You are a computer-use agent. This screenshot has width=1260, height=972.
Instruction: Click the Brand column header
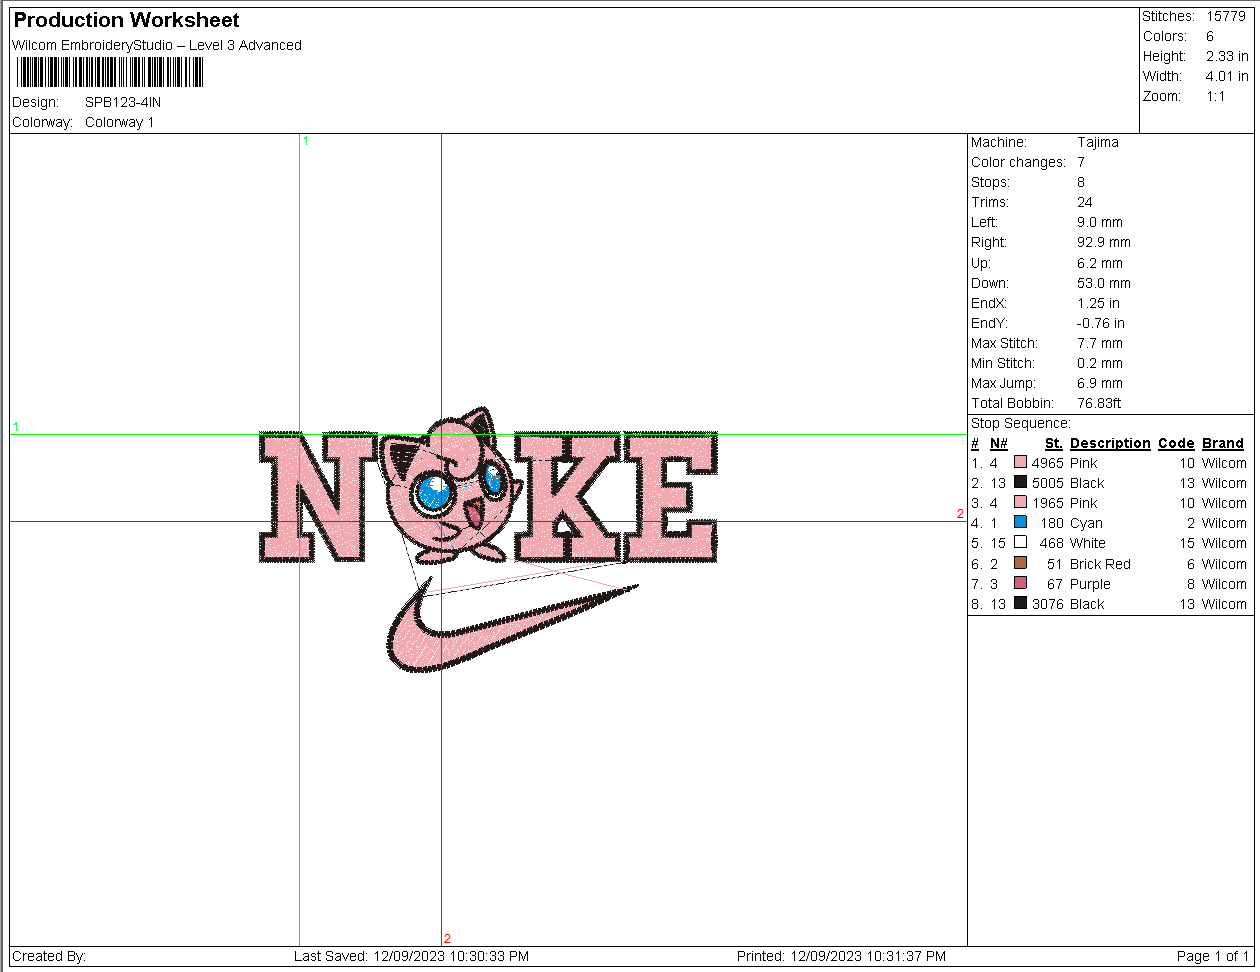pyautogui.click(x=1223, y=443)
